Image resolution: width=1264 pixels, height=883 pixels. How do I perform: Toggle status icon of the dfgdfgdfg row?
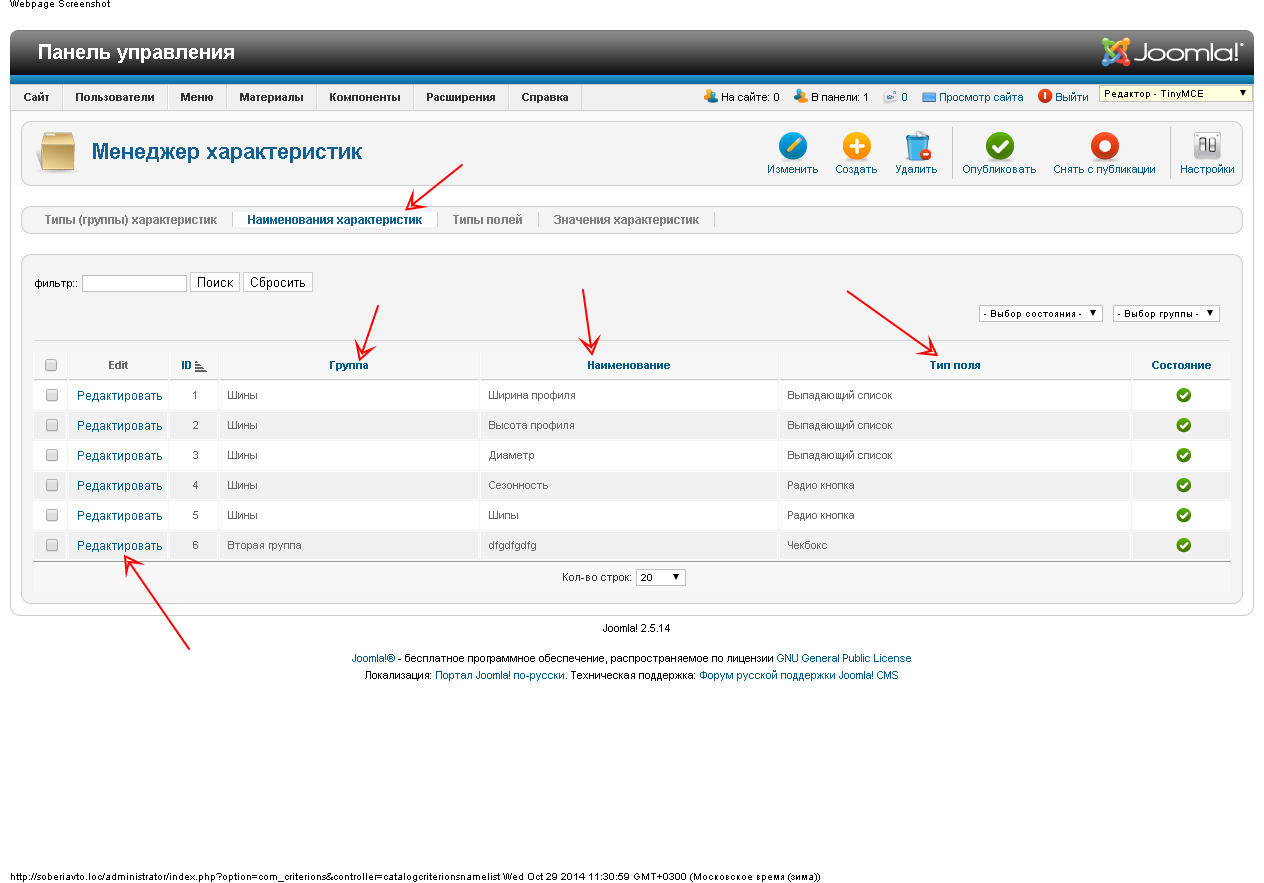coord(1183,545)
